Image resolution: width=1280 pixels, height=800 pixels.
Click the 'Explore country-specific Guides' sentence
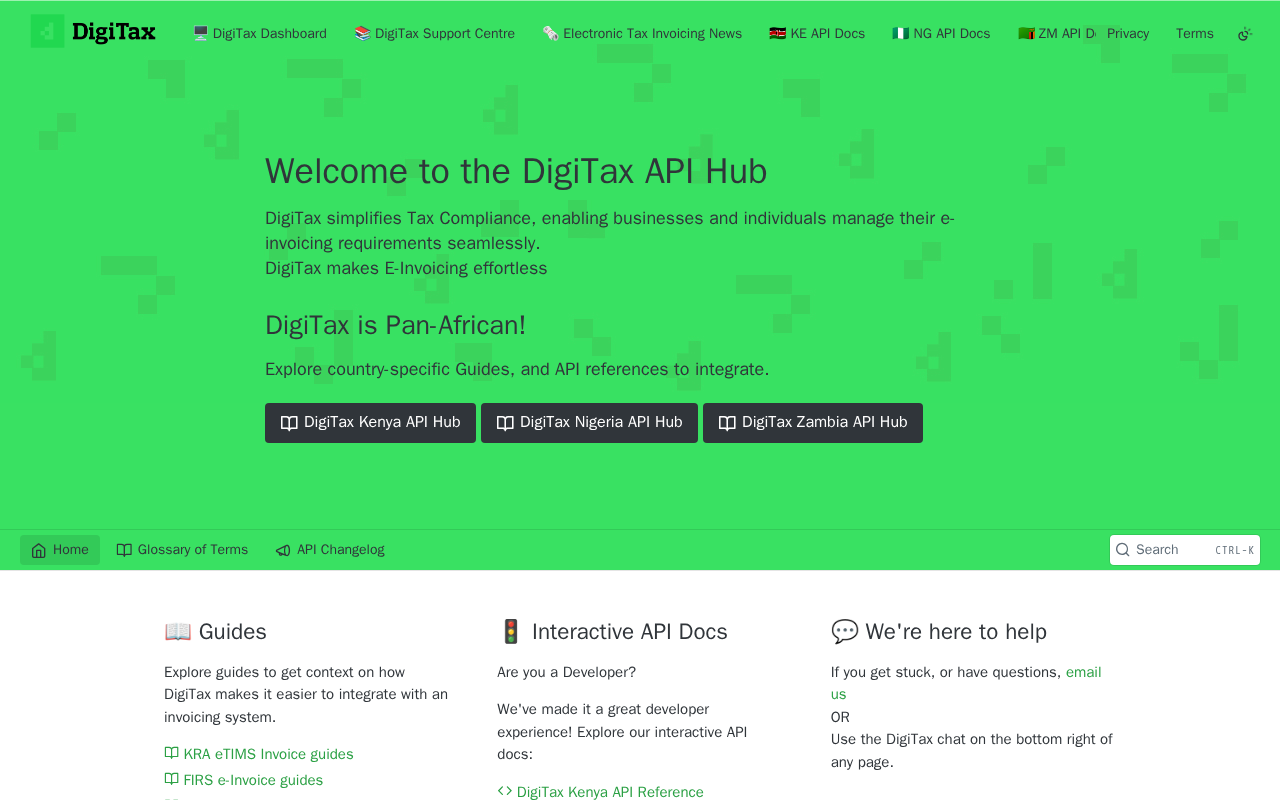pos(517,369)
